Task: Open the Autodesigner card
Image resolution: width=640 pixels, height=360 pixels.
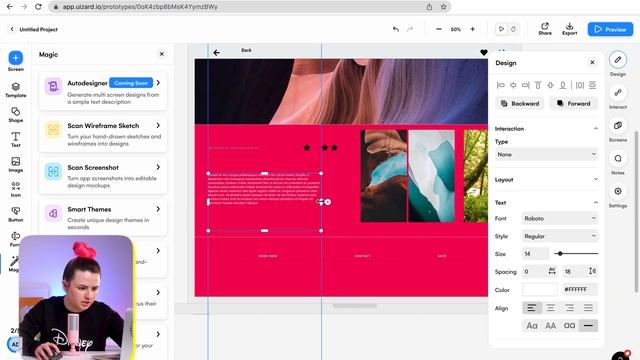Action: point(103,91)
